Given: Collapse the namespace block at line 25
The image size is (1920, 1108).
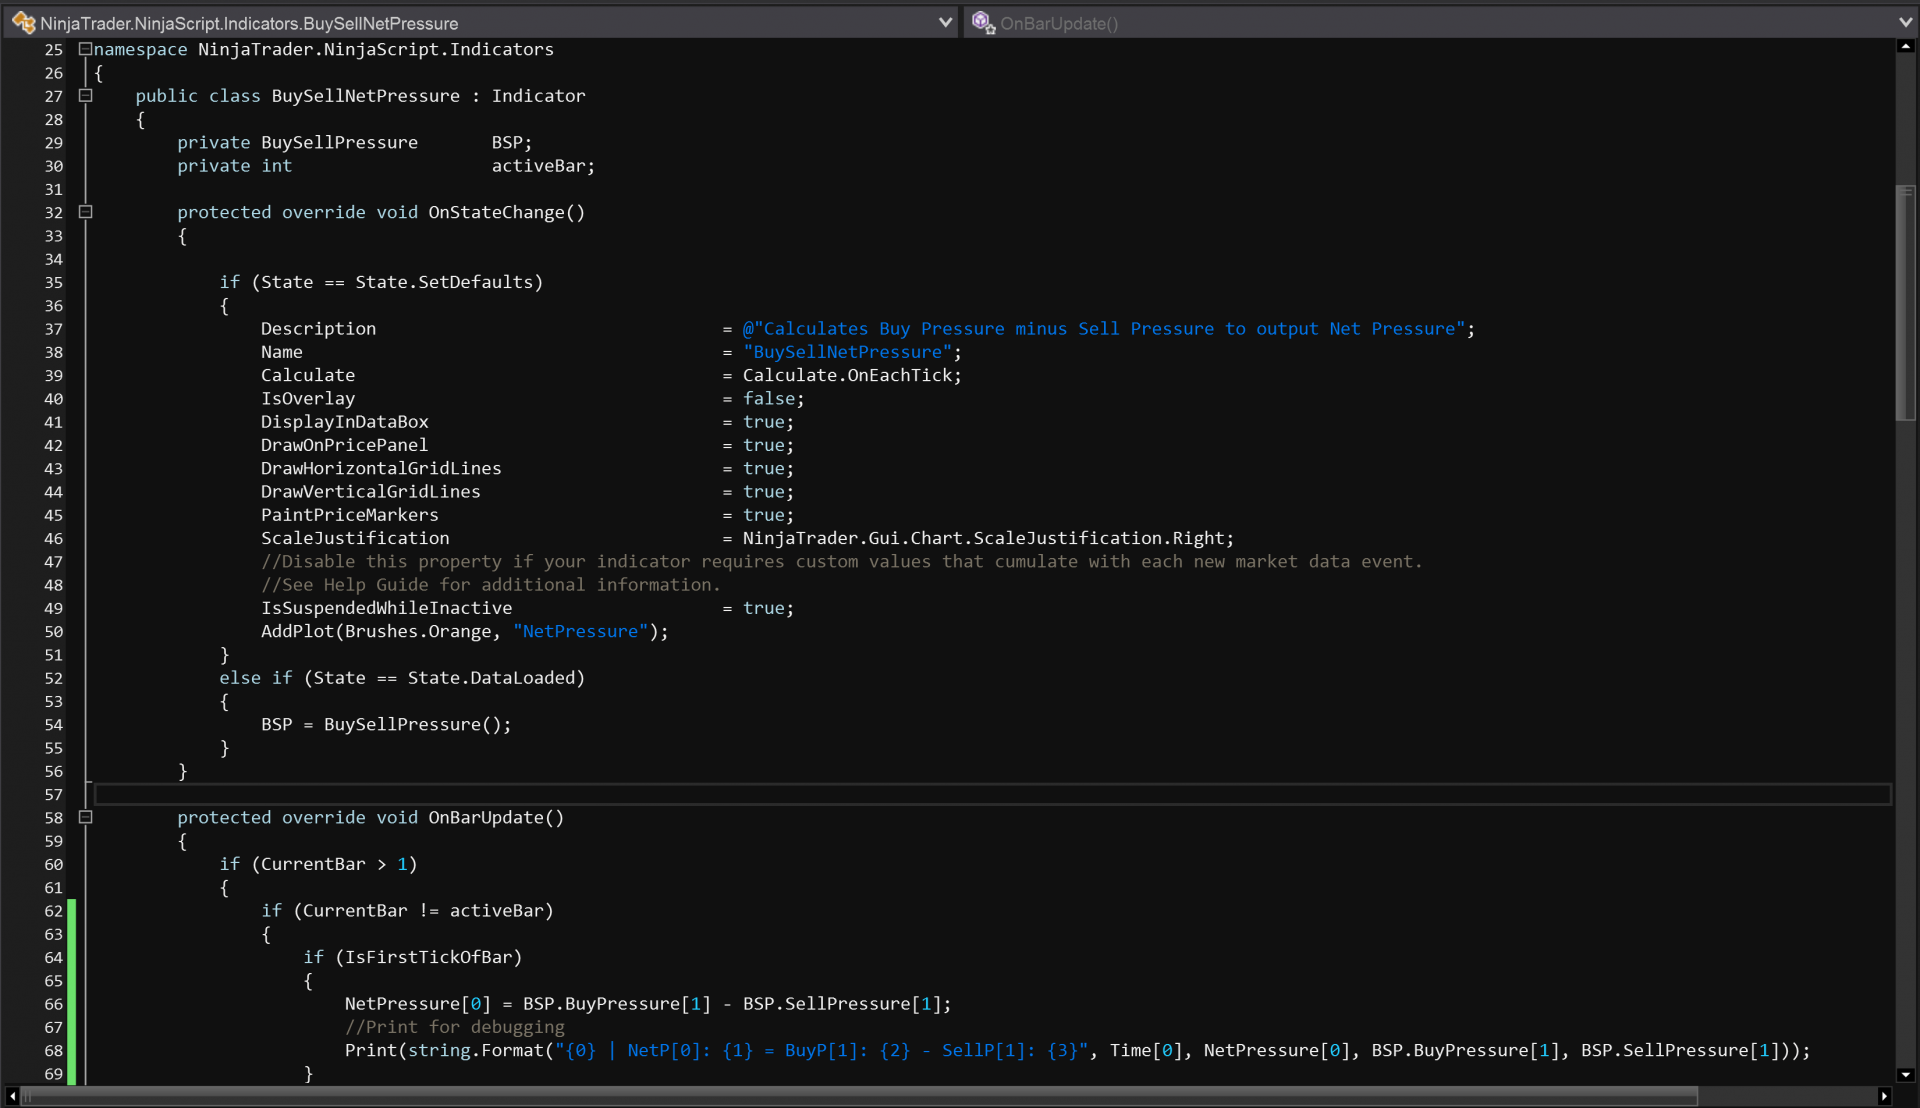Looking at the screenshot, I should click(x=85, y=49).
